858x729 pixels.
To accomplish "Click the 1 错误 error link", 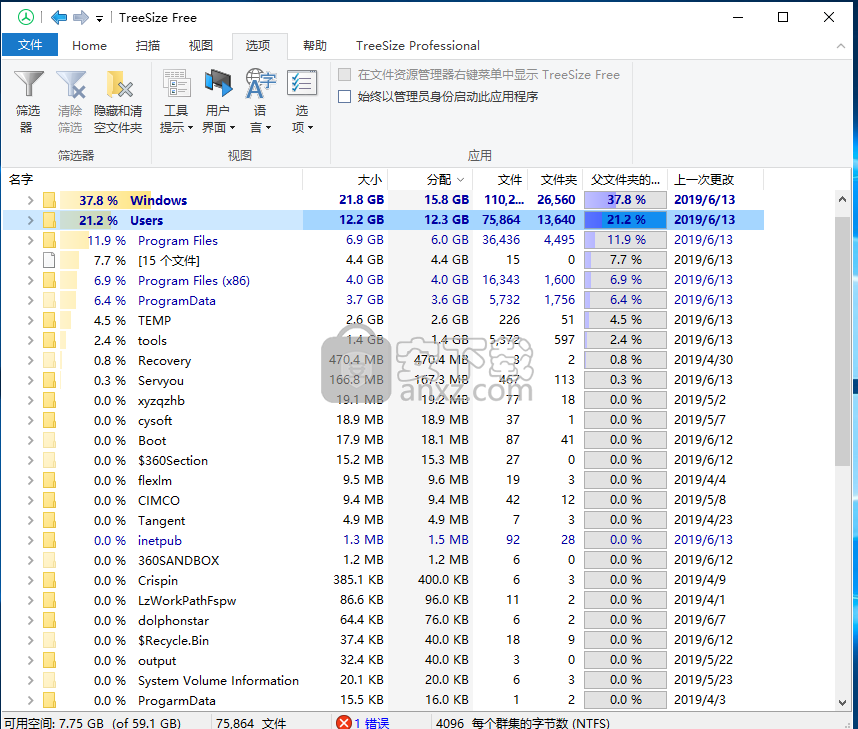I will click(x=371, y=722).
